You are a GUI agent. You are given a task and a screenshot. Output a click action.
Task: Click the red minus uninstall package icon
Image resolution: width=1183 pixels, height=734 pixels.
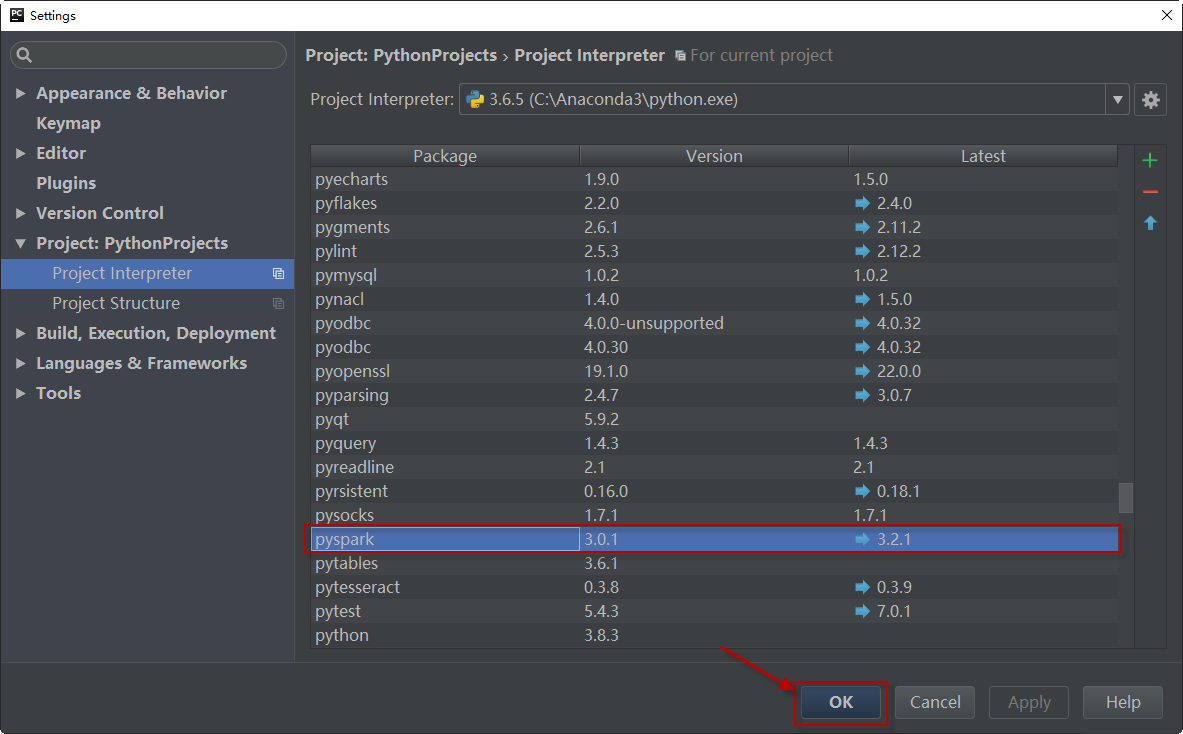[1150, 192]
